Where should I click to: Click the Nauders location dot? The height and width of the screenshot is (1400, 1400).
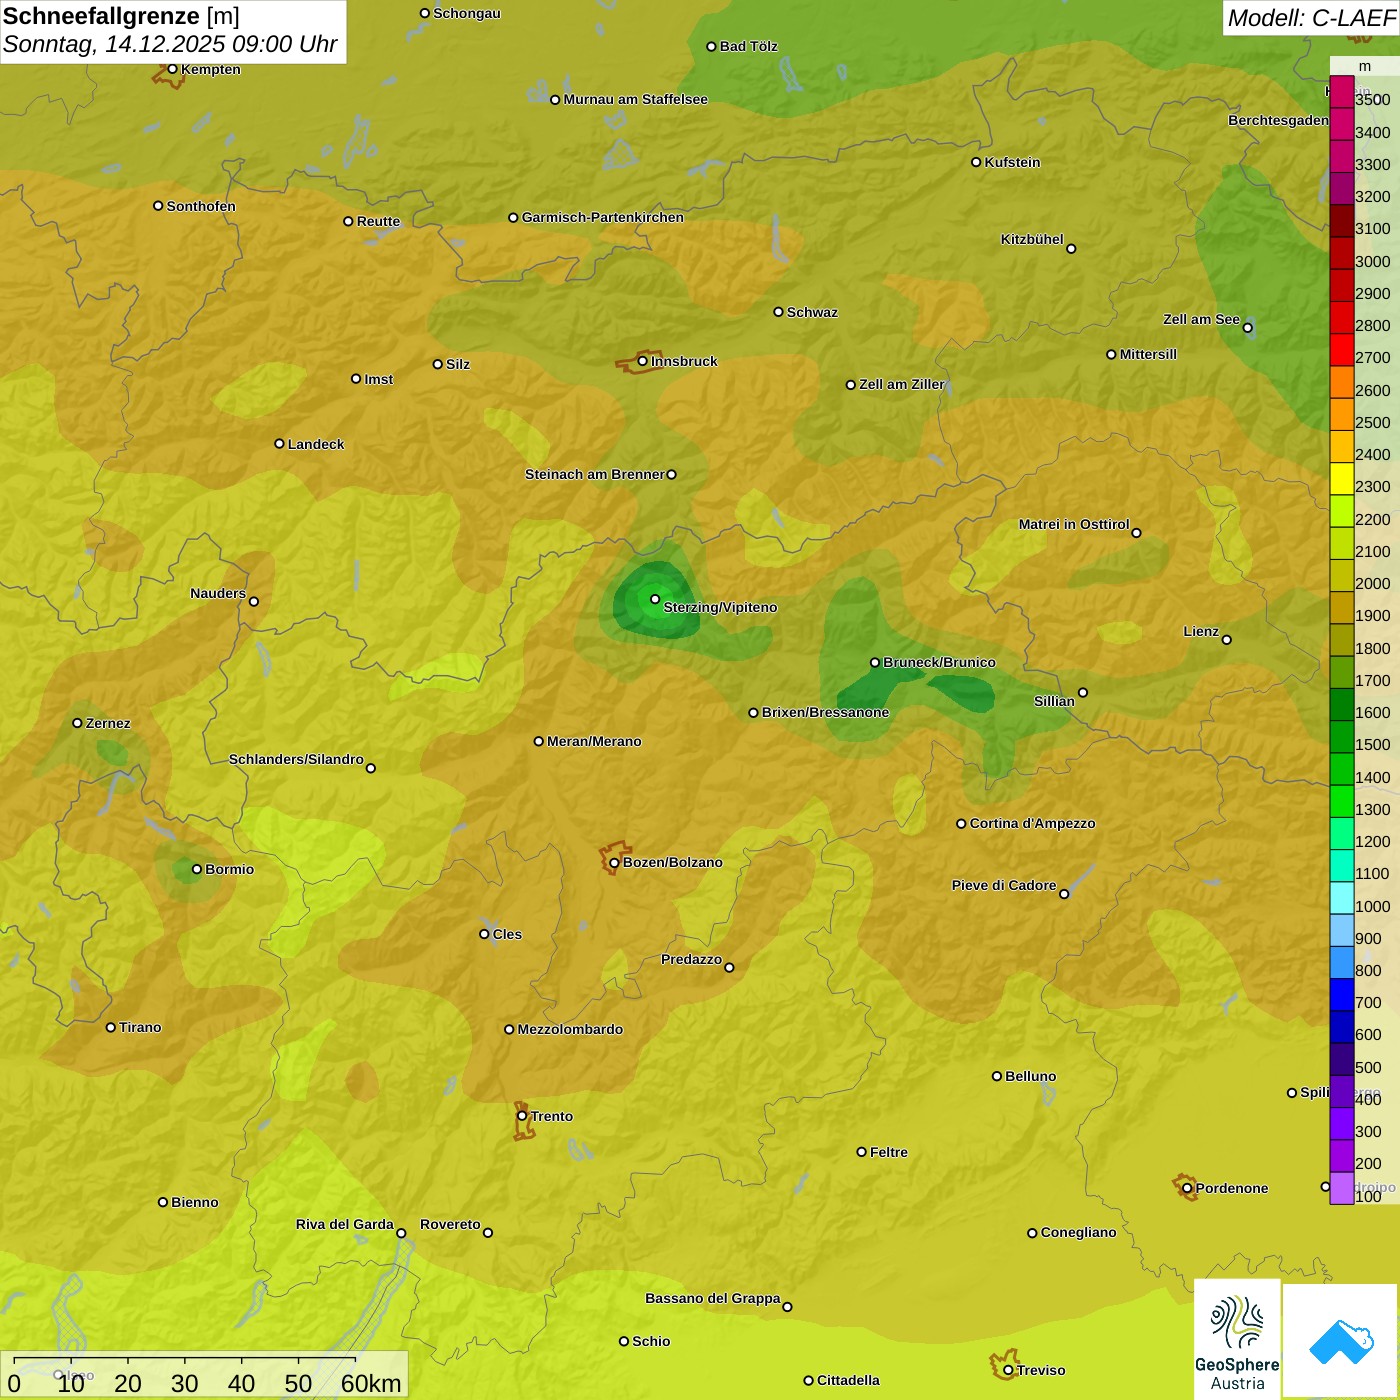click(254, 601)
